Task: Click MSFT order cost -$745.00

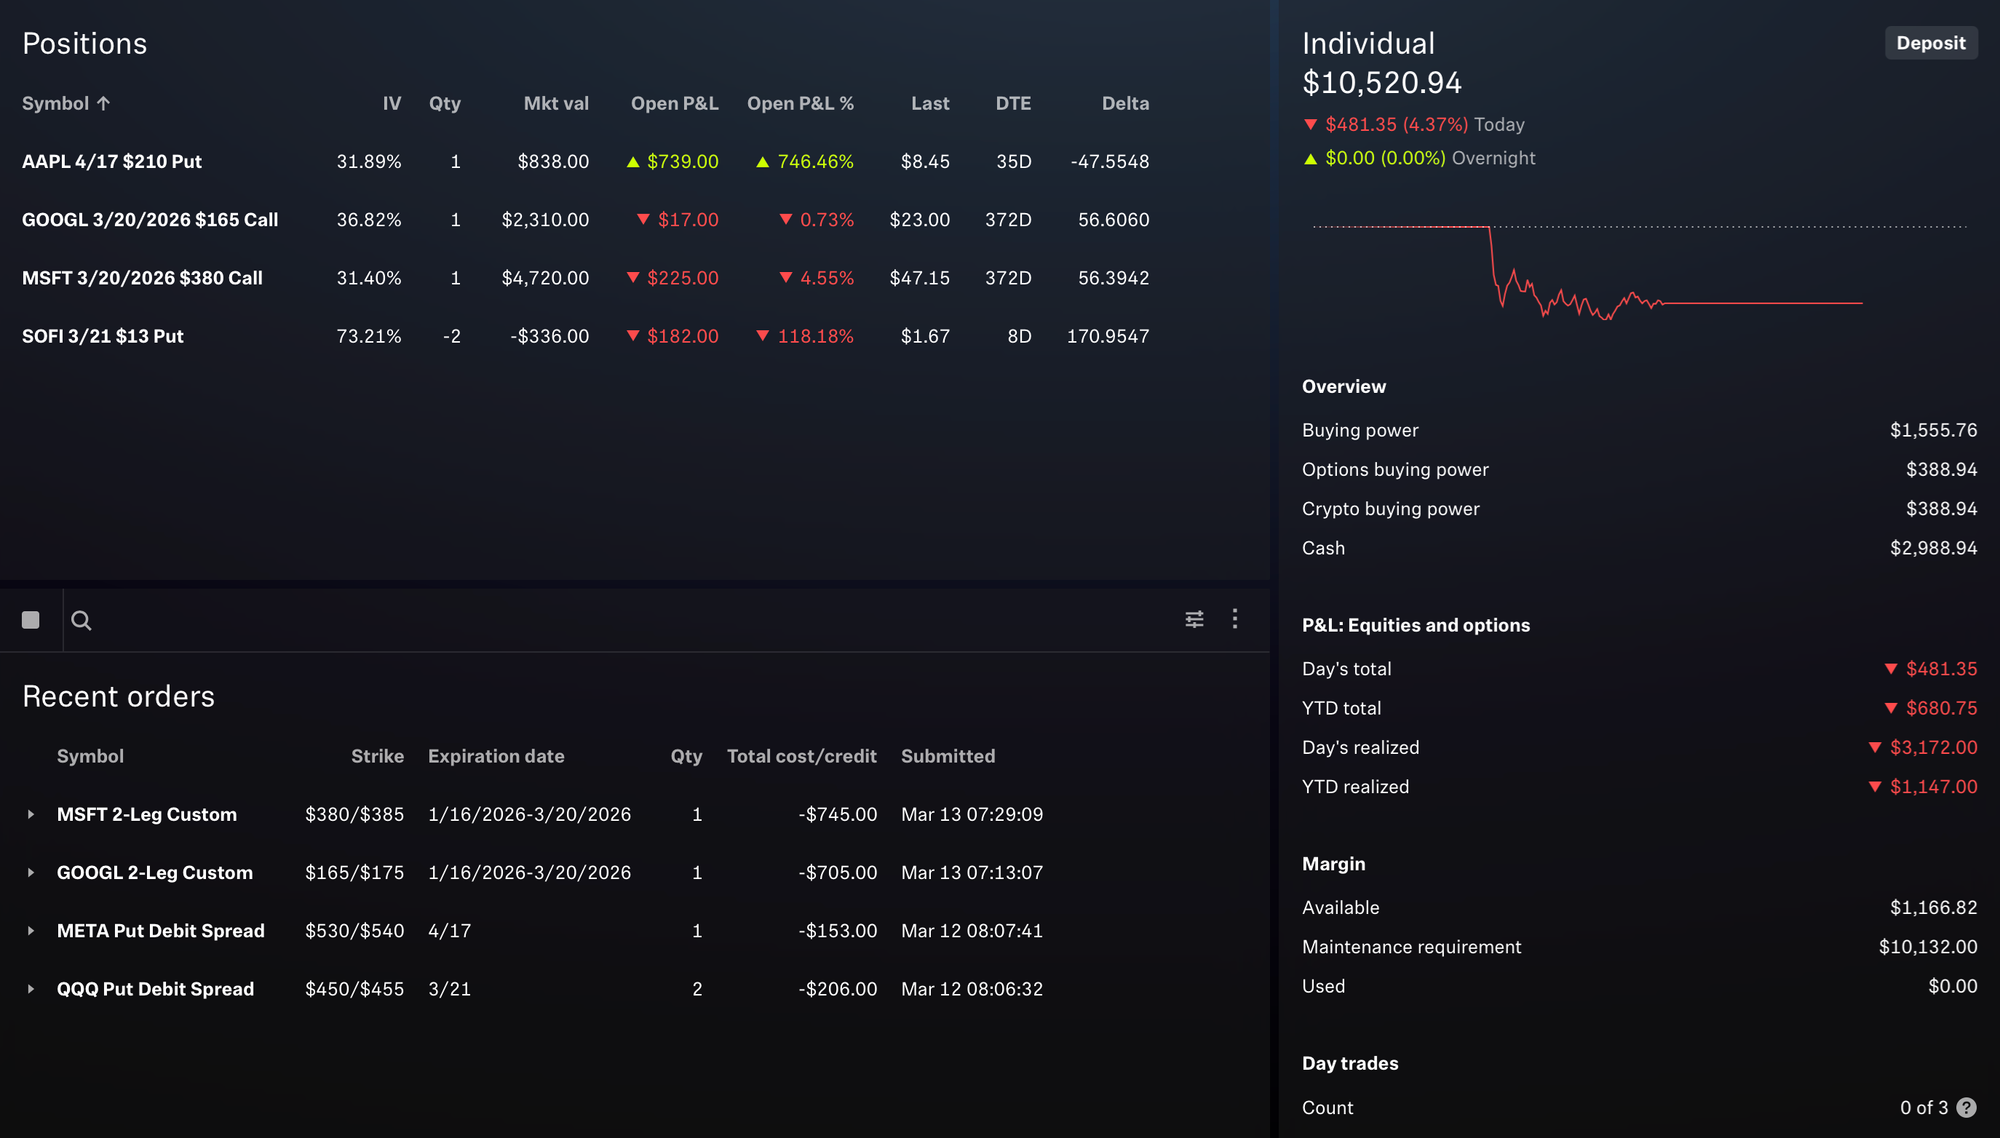Action: 837,814
